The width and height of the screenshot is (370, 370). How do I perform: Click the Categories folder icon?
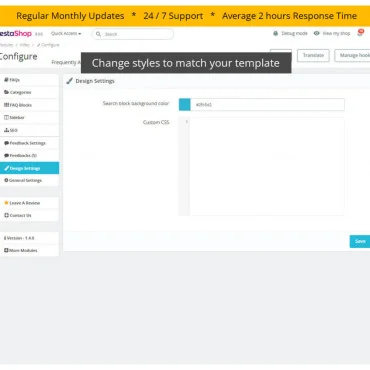6,92
